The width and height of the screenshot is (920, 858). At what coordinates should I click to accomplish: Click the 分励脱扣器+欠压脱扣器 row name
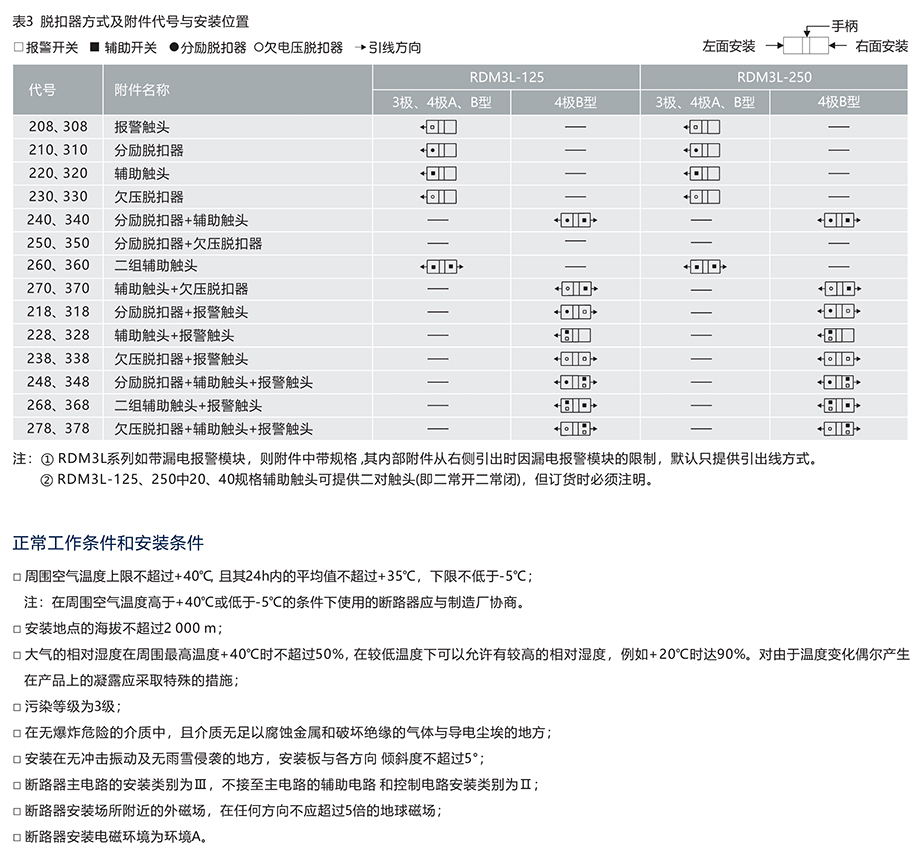click(188, 243)
